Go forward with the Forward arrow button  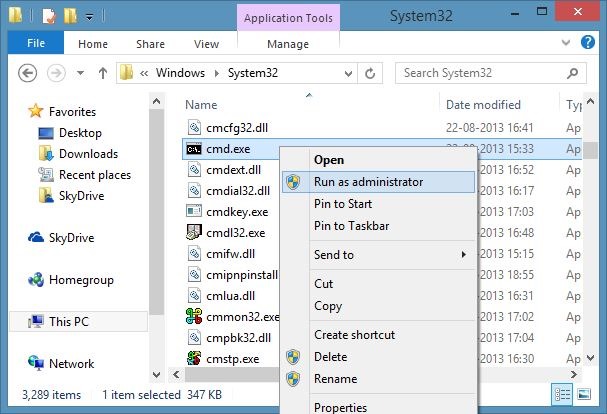(56, 73)
